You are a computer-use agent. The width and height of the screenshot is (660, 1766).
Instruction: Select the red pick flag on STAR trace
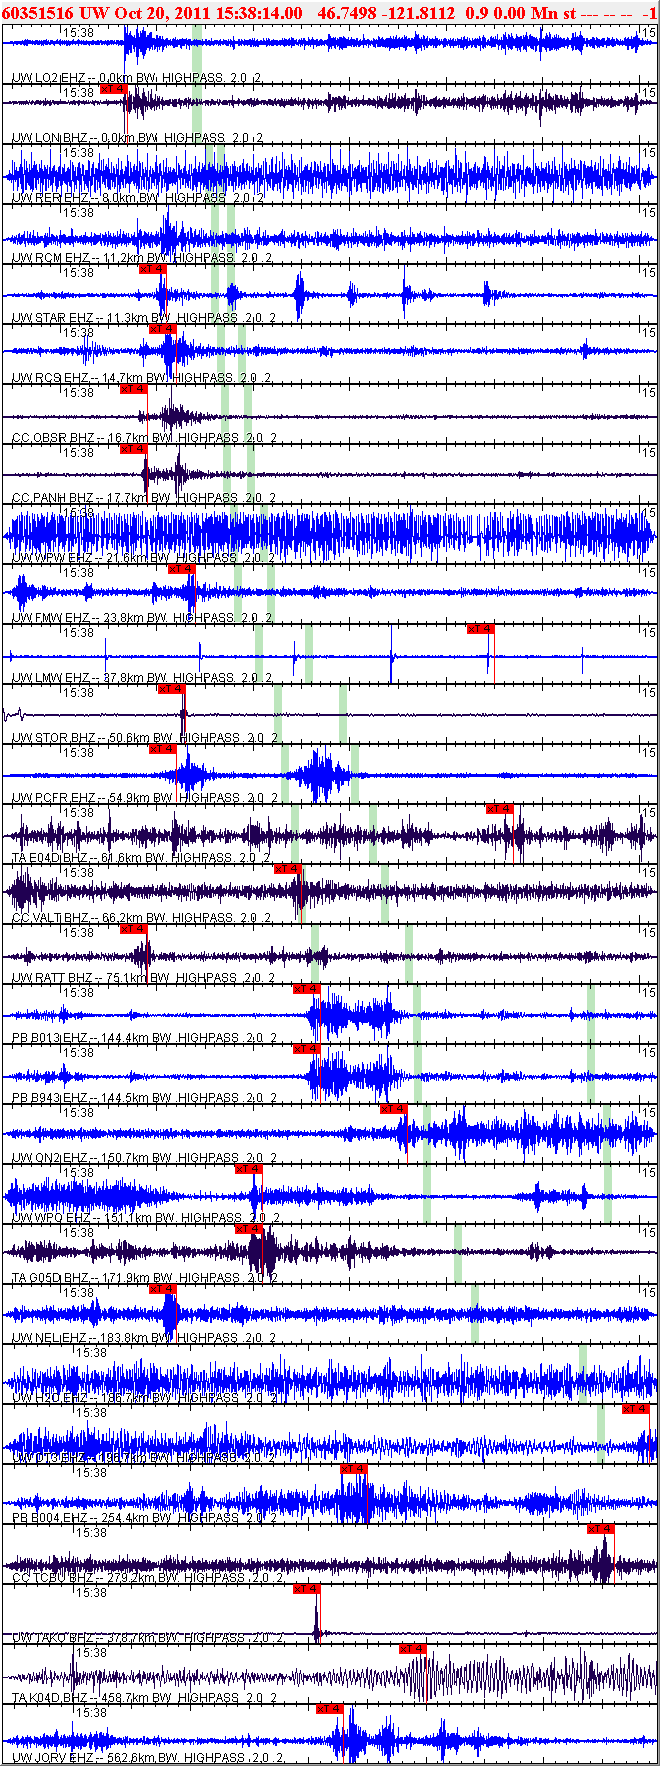tap(153, 269)
